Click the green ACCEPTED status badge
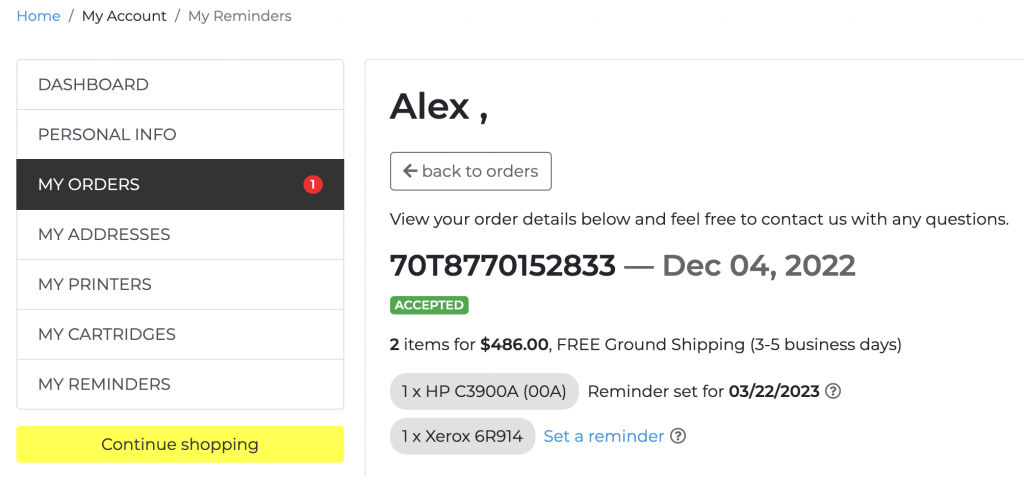1024x477 pixels. click(x=429, y=305)
